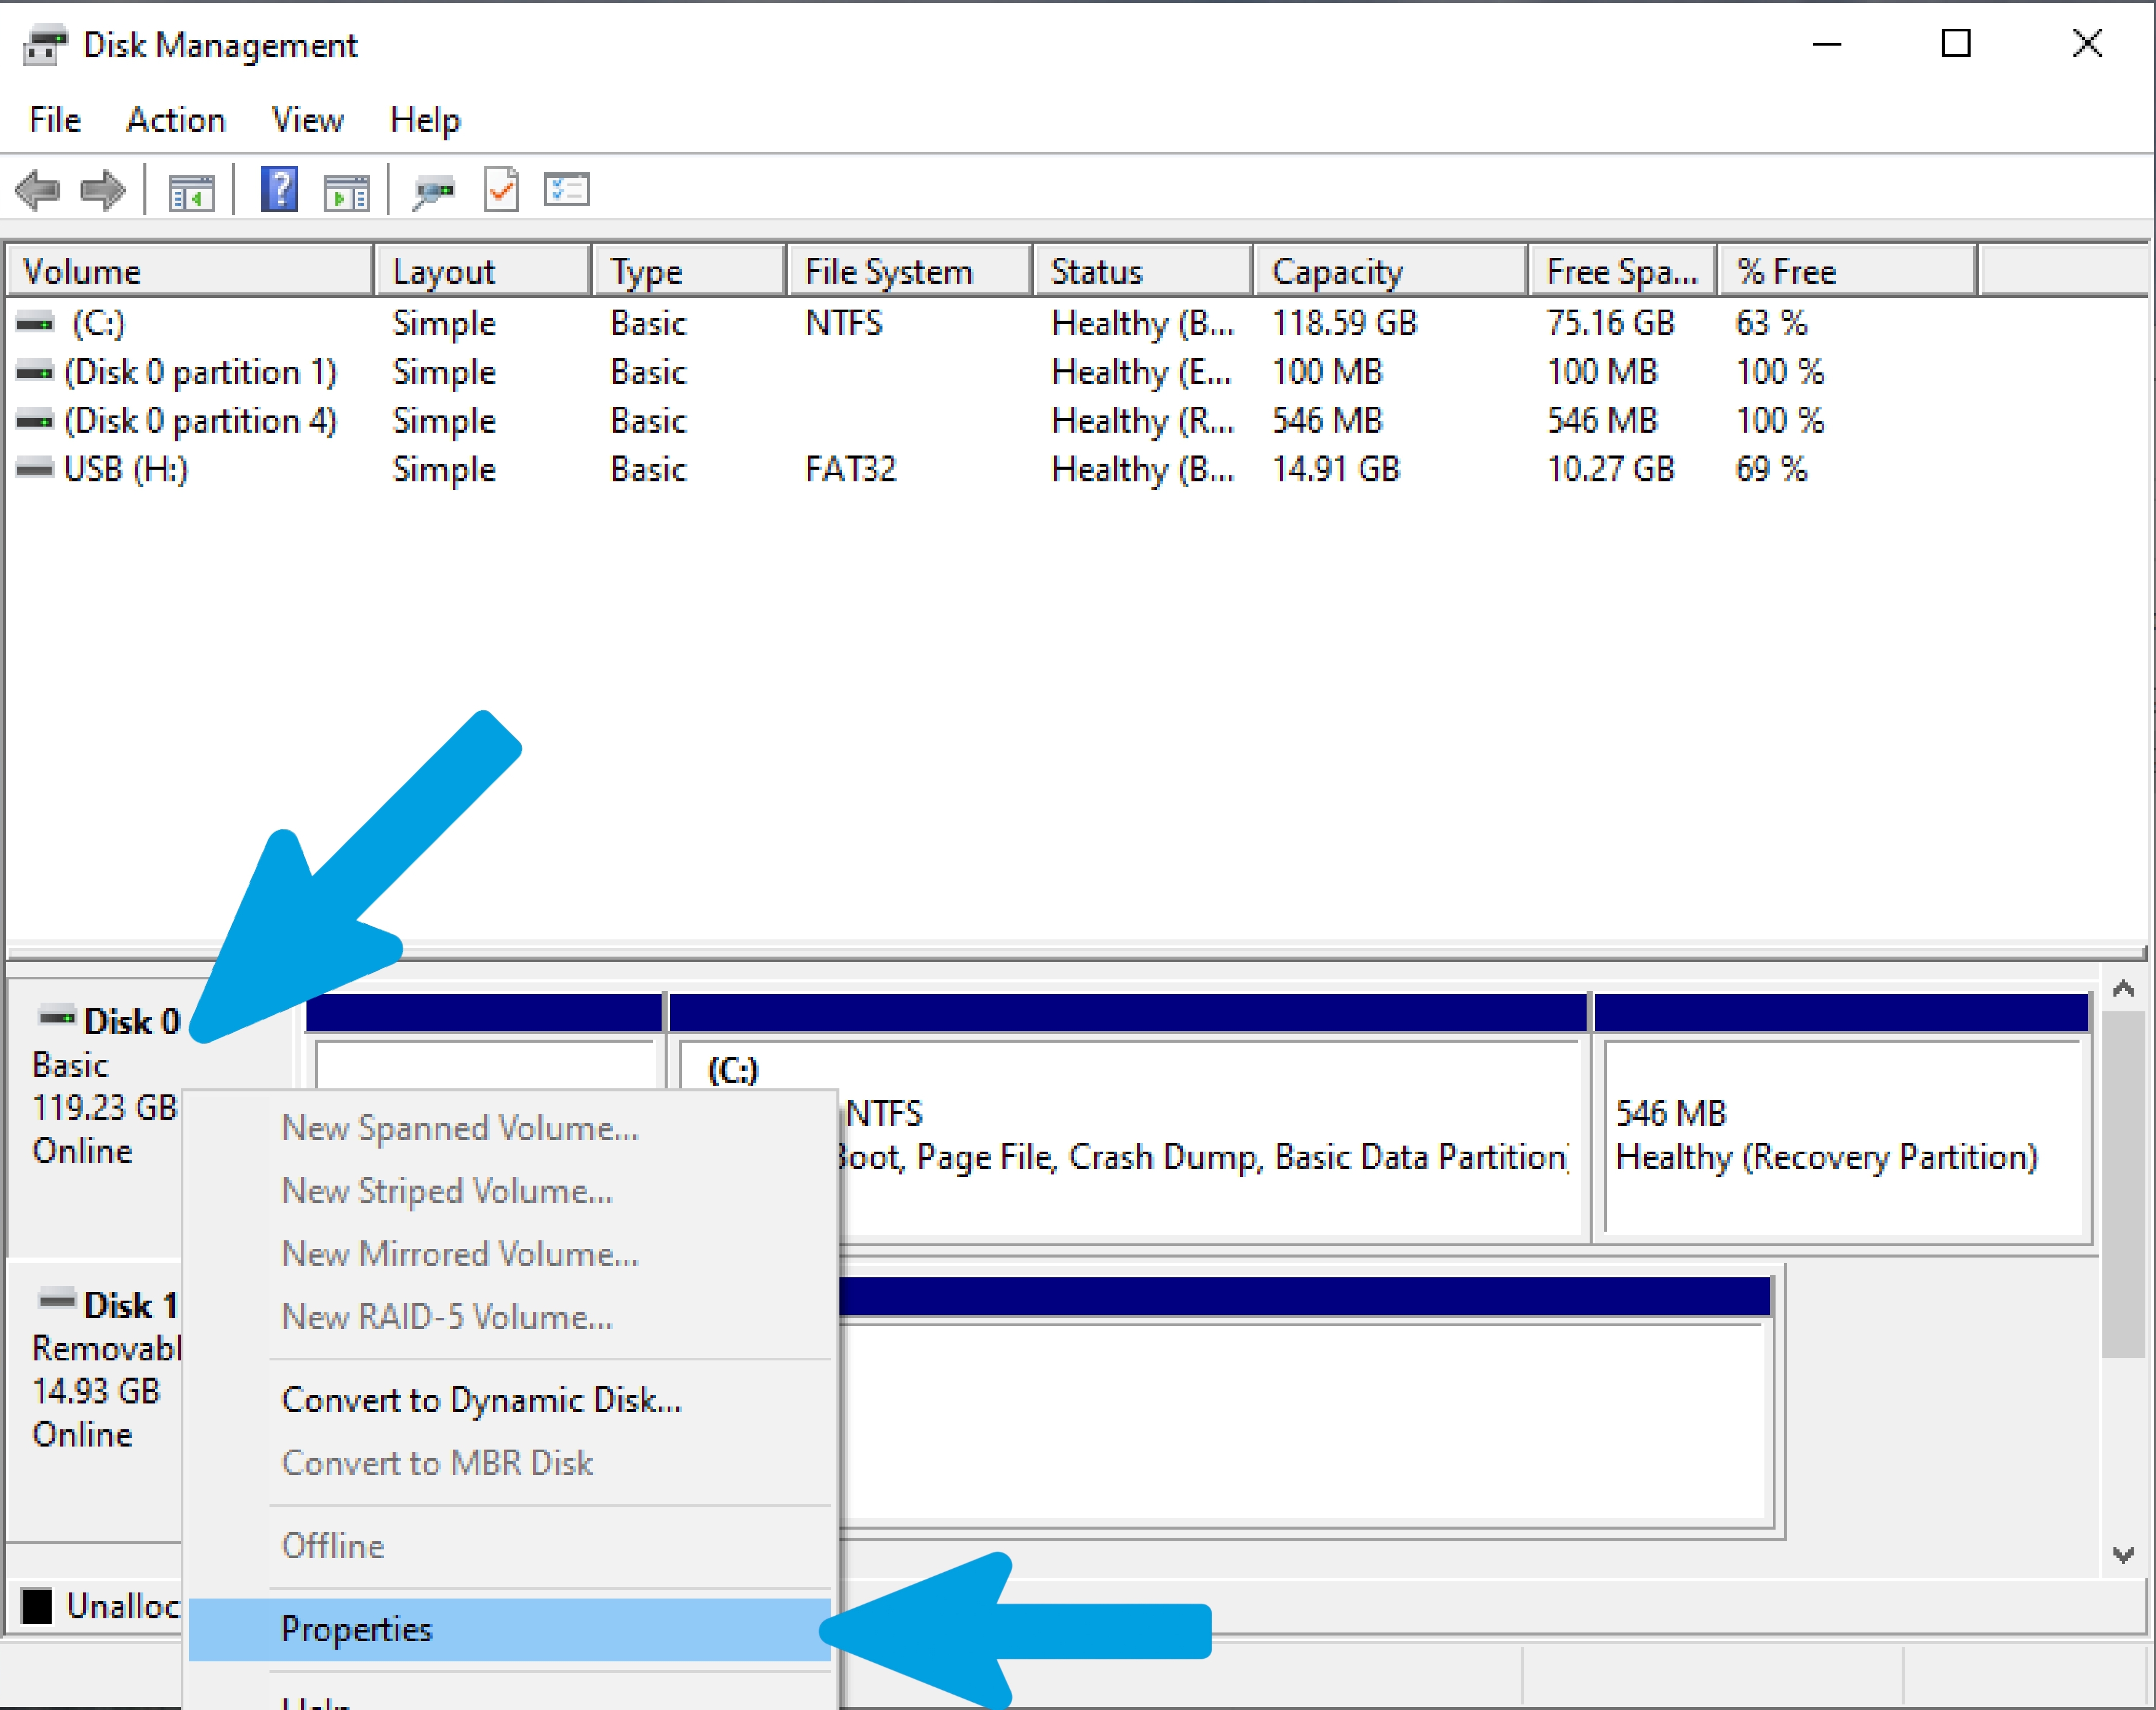Image resolution: width=2156 pixels, height=1710 pixels.
Task: Click the checkmark properties toolbar icon
Action: [501, 189]
